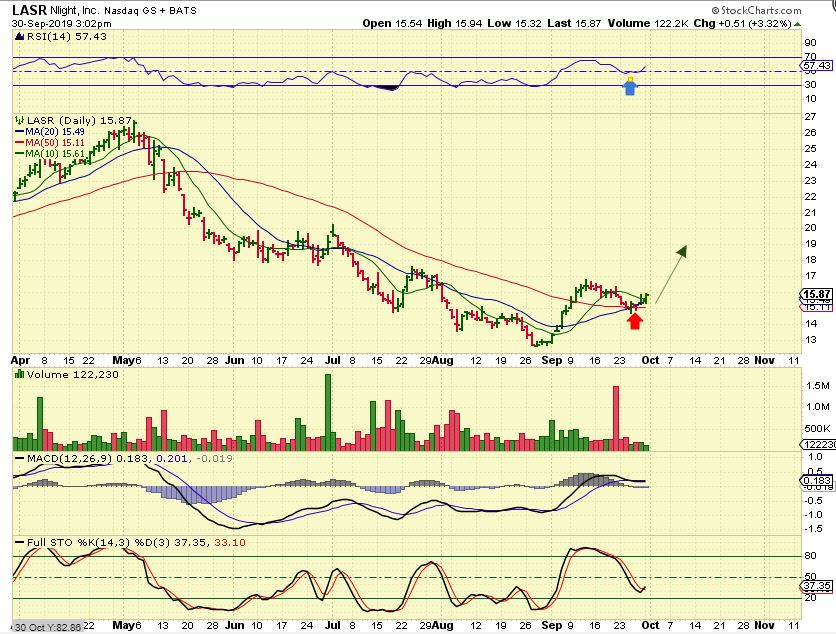Click the MACD(12,26,9) indicator label
The height and width of the screenshot is (634, 836).
pyautogui.click(x=62, y=458)
